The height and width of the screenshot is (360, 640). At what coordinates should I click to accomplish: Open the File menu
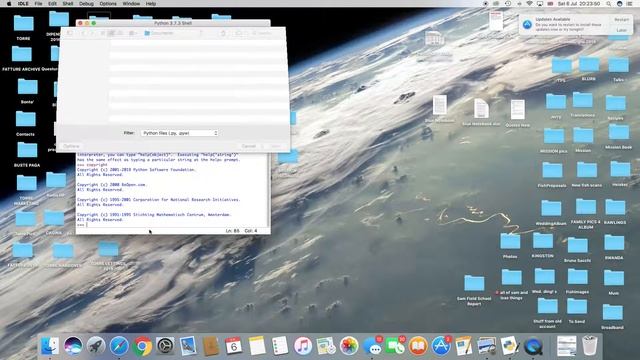(38, 4)
